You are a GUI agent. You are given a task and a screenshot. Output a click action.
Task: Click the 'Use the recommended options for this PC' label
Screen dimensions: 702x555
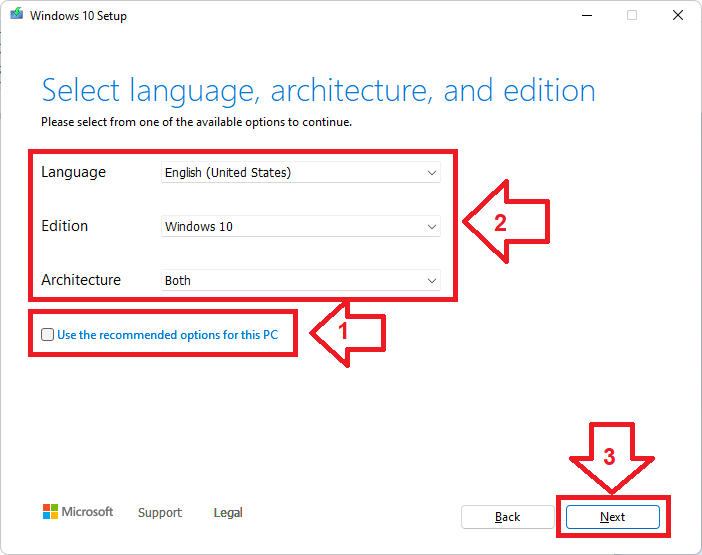coord(168,335)
